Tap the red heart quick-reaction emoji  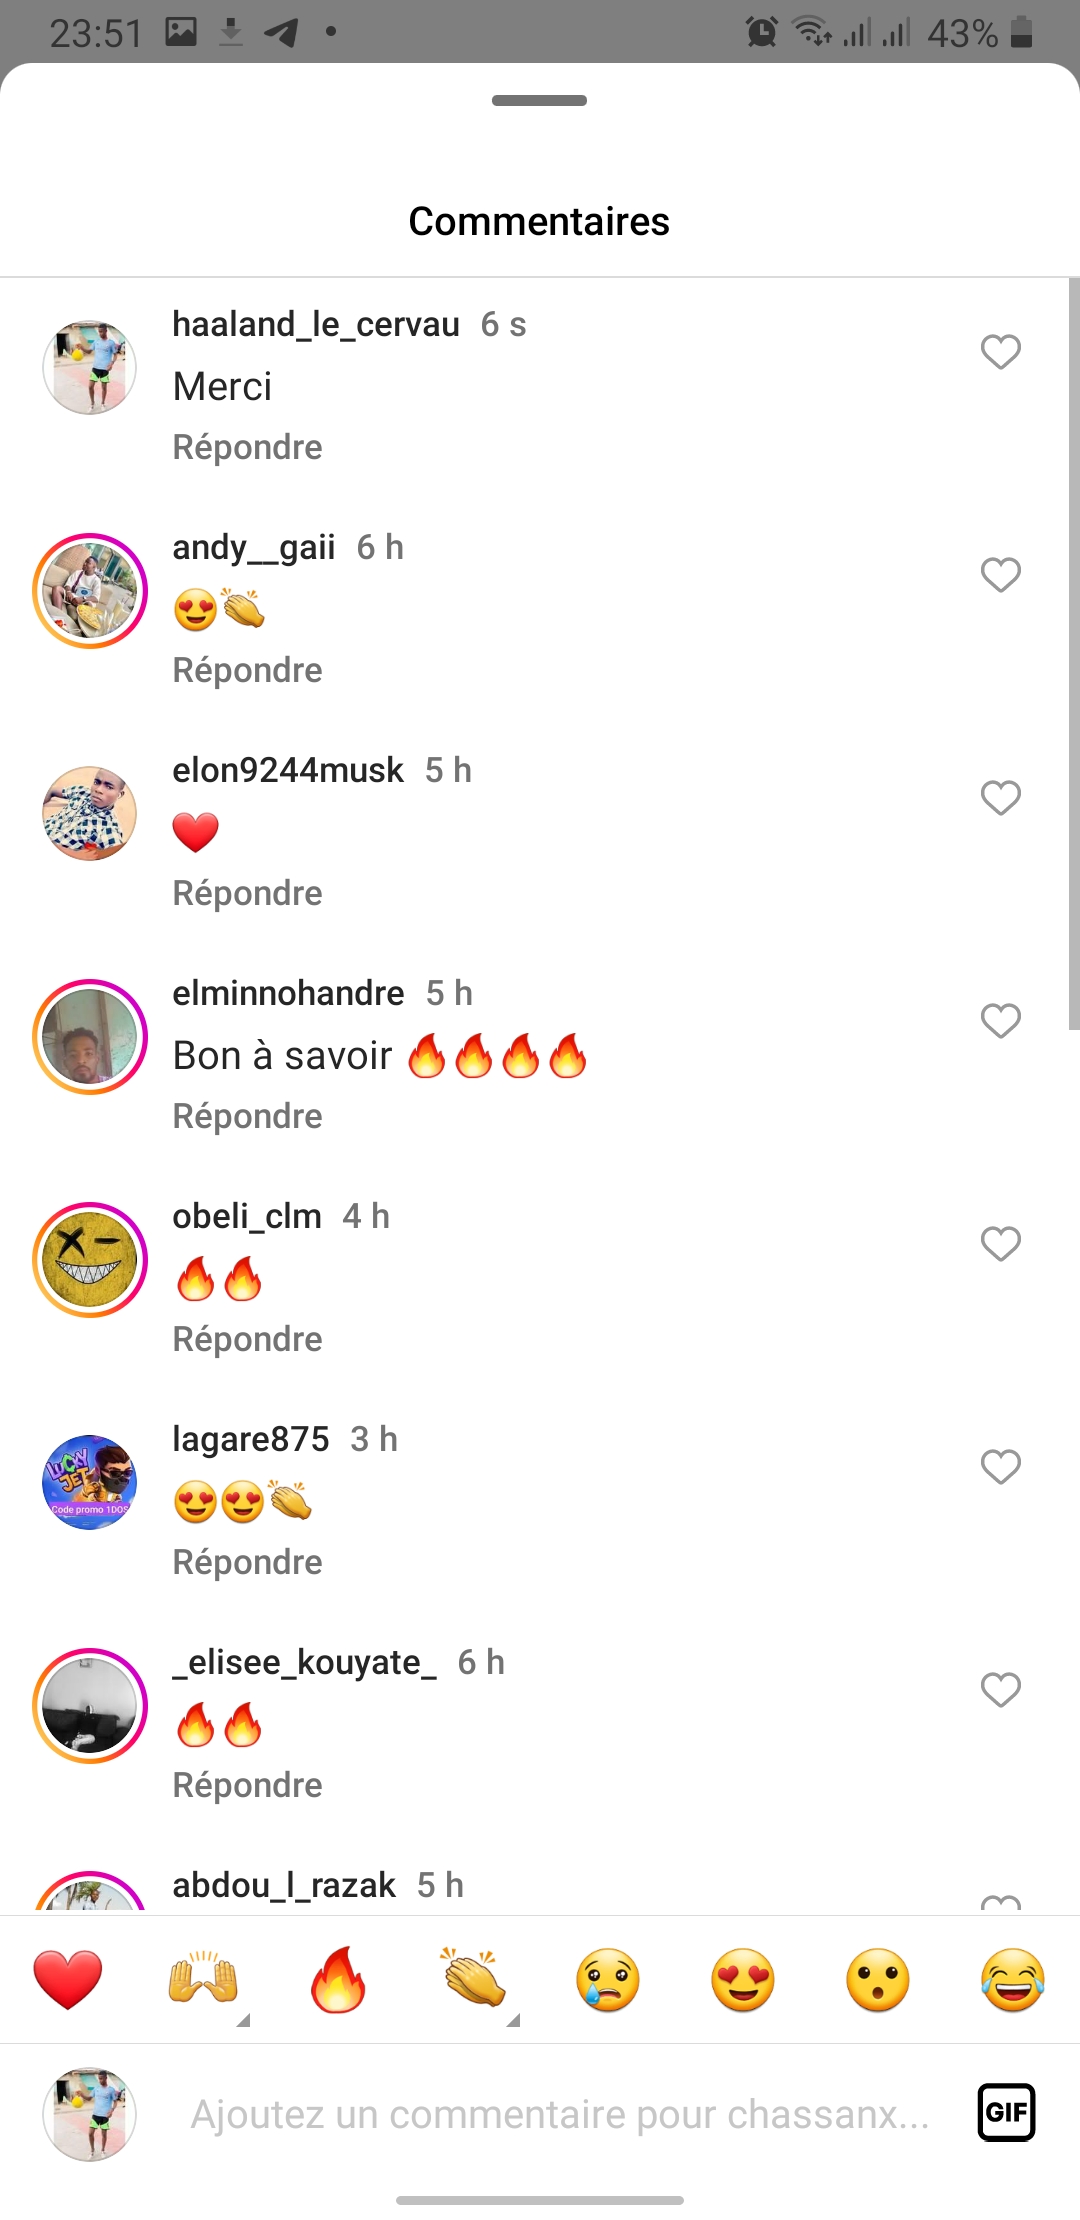[x=68, y=1979]
